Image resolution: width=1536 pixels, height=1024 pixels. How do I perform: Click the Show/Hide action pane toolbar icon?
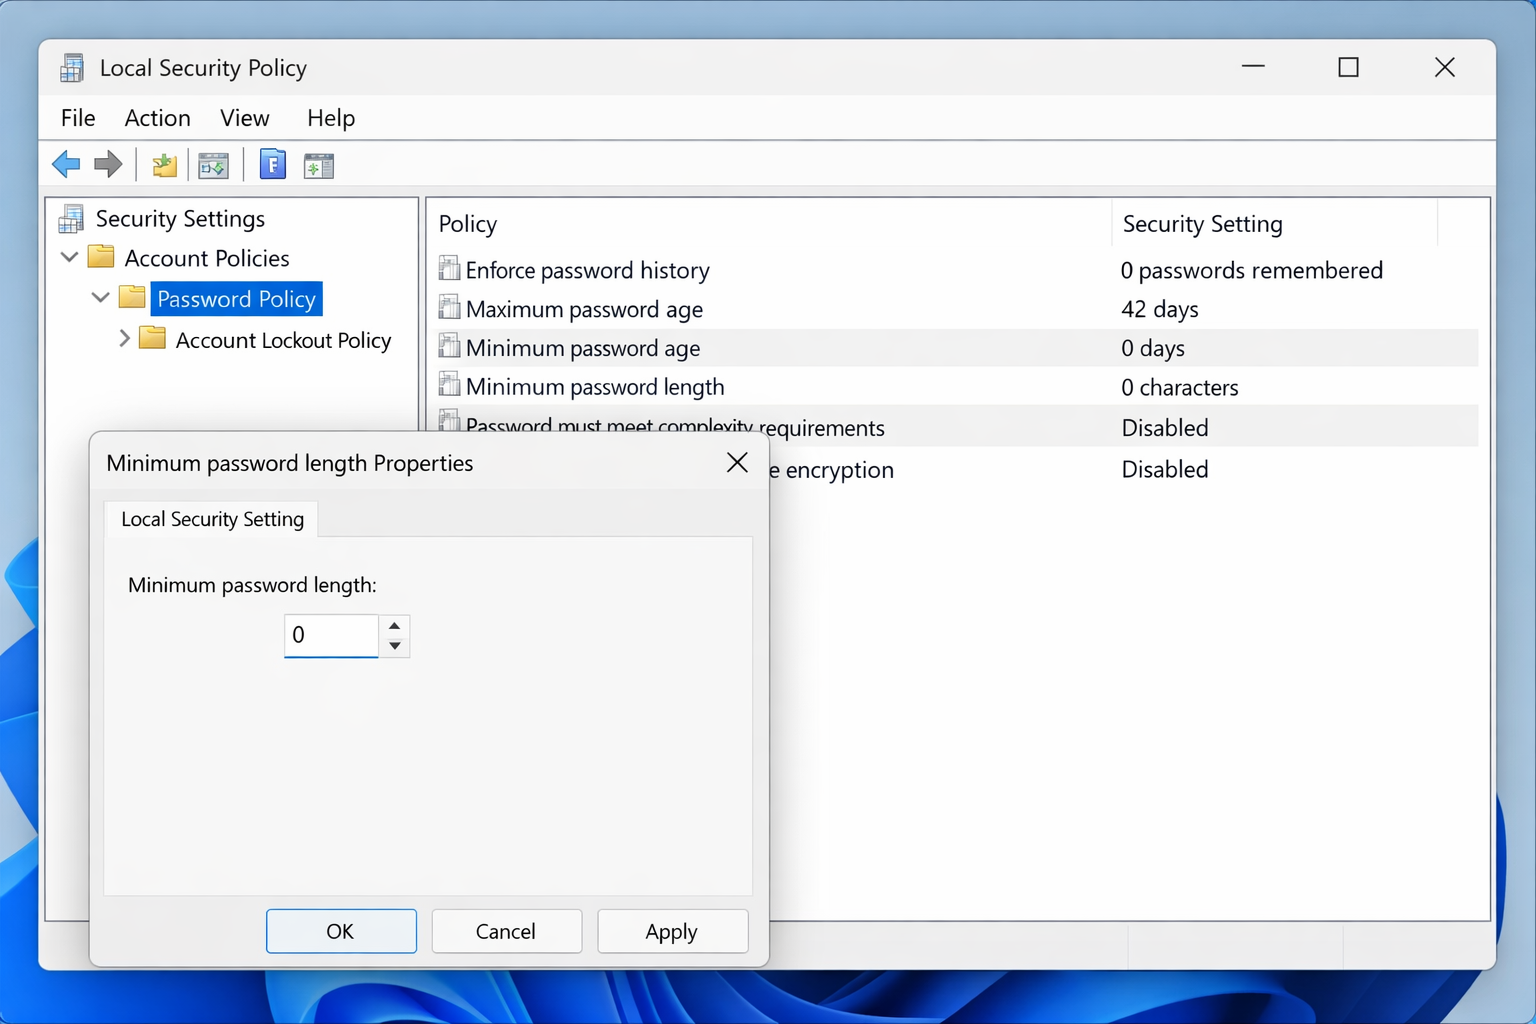click(x=319, y=166)
